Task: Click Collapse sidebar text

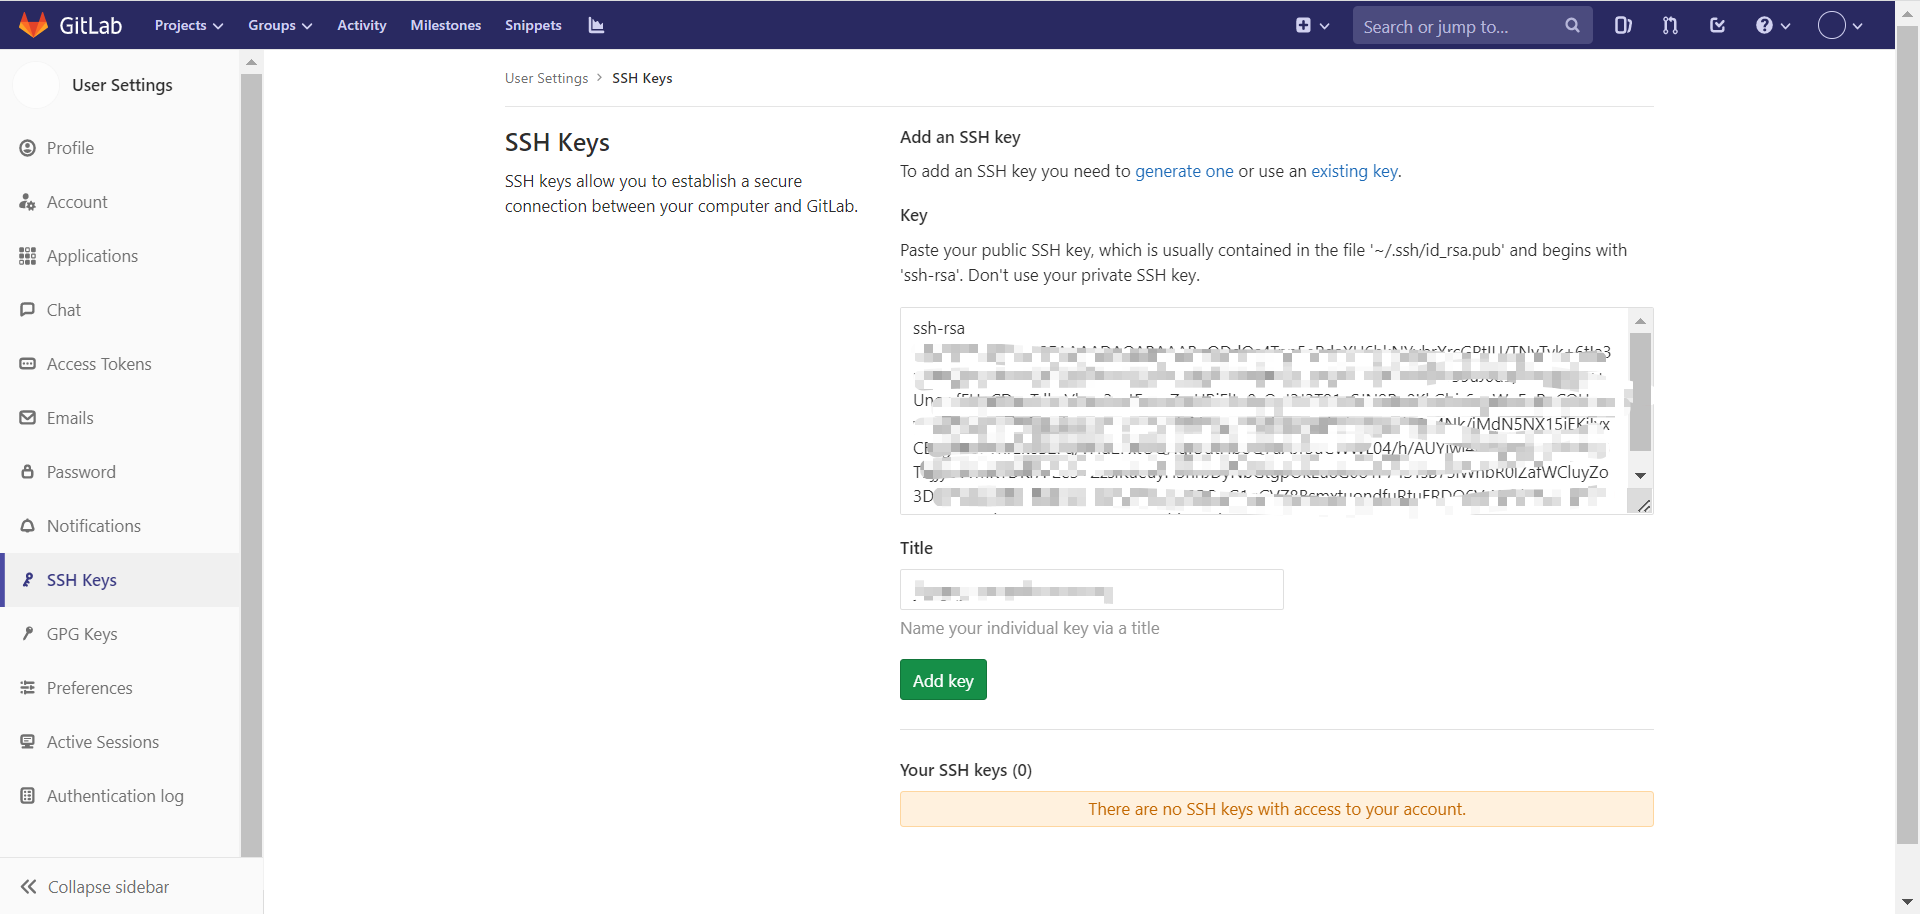Action: tap(109, 887)
